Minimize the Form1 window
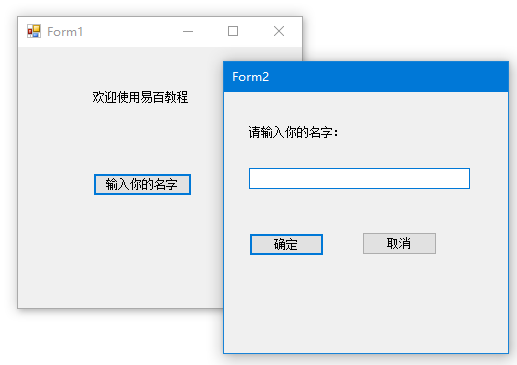This screenshot has height=365, width=517. [x=188, y=32]
